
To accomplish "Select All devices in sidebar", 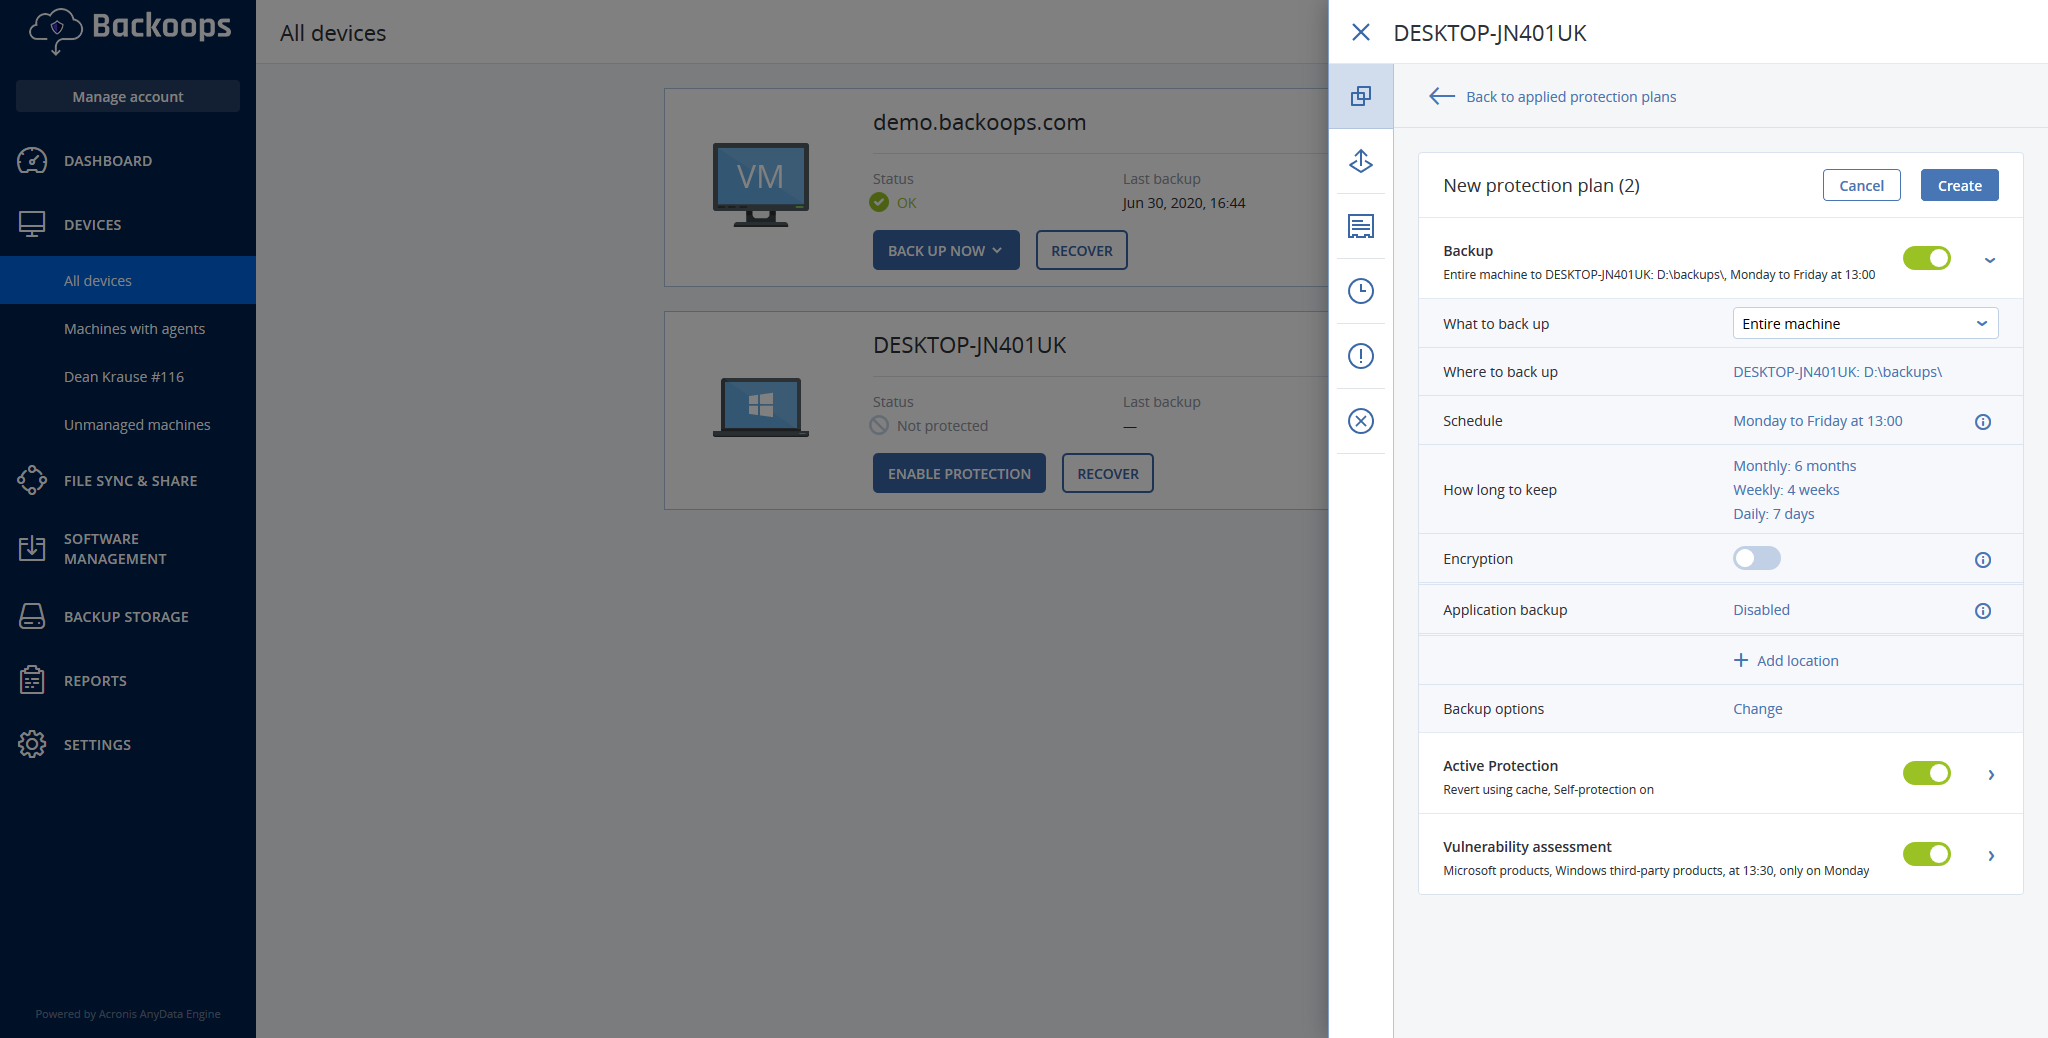I will [128, 280].
